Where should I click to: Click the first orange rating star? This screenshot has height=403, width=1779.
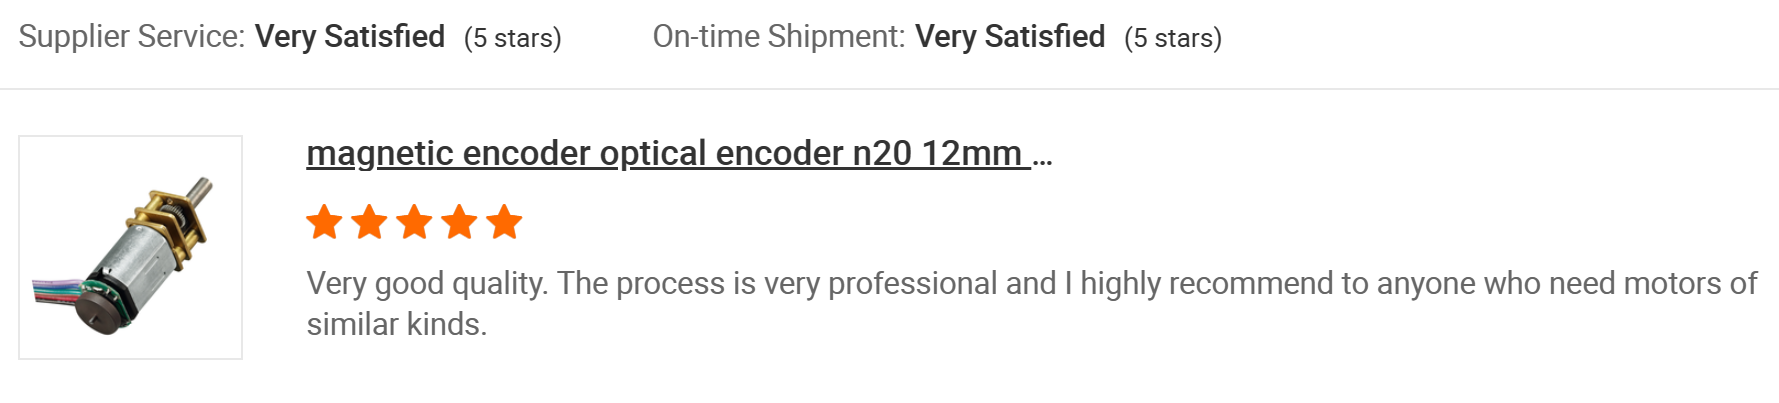[x=324, y=222]
